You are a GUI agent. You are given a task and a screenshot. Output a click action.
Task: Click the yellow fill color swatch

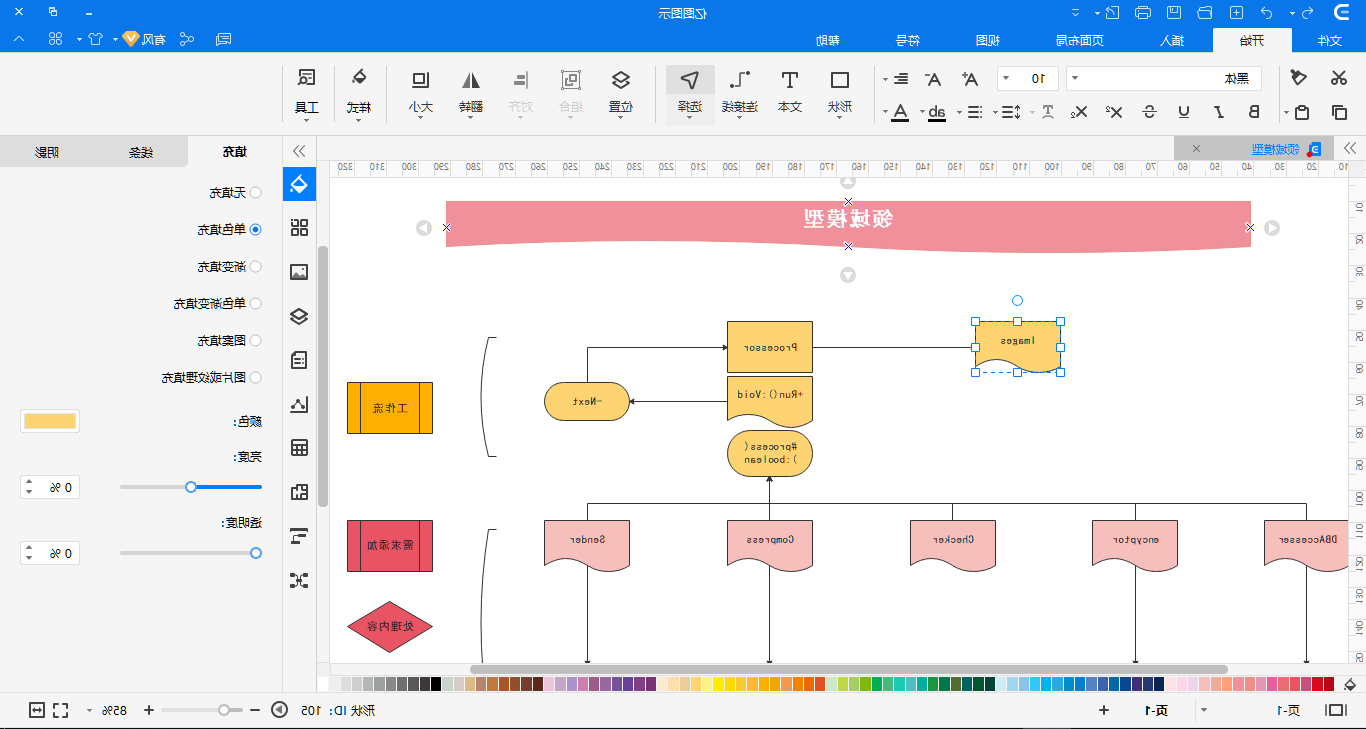pos(50,421)
